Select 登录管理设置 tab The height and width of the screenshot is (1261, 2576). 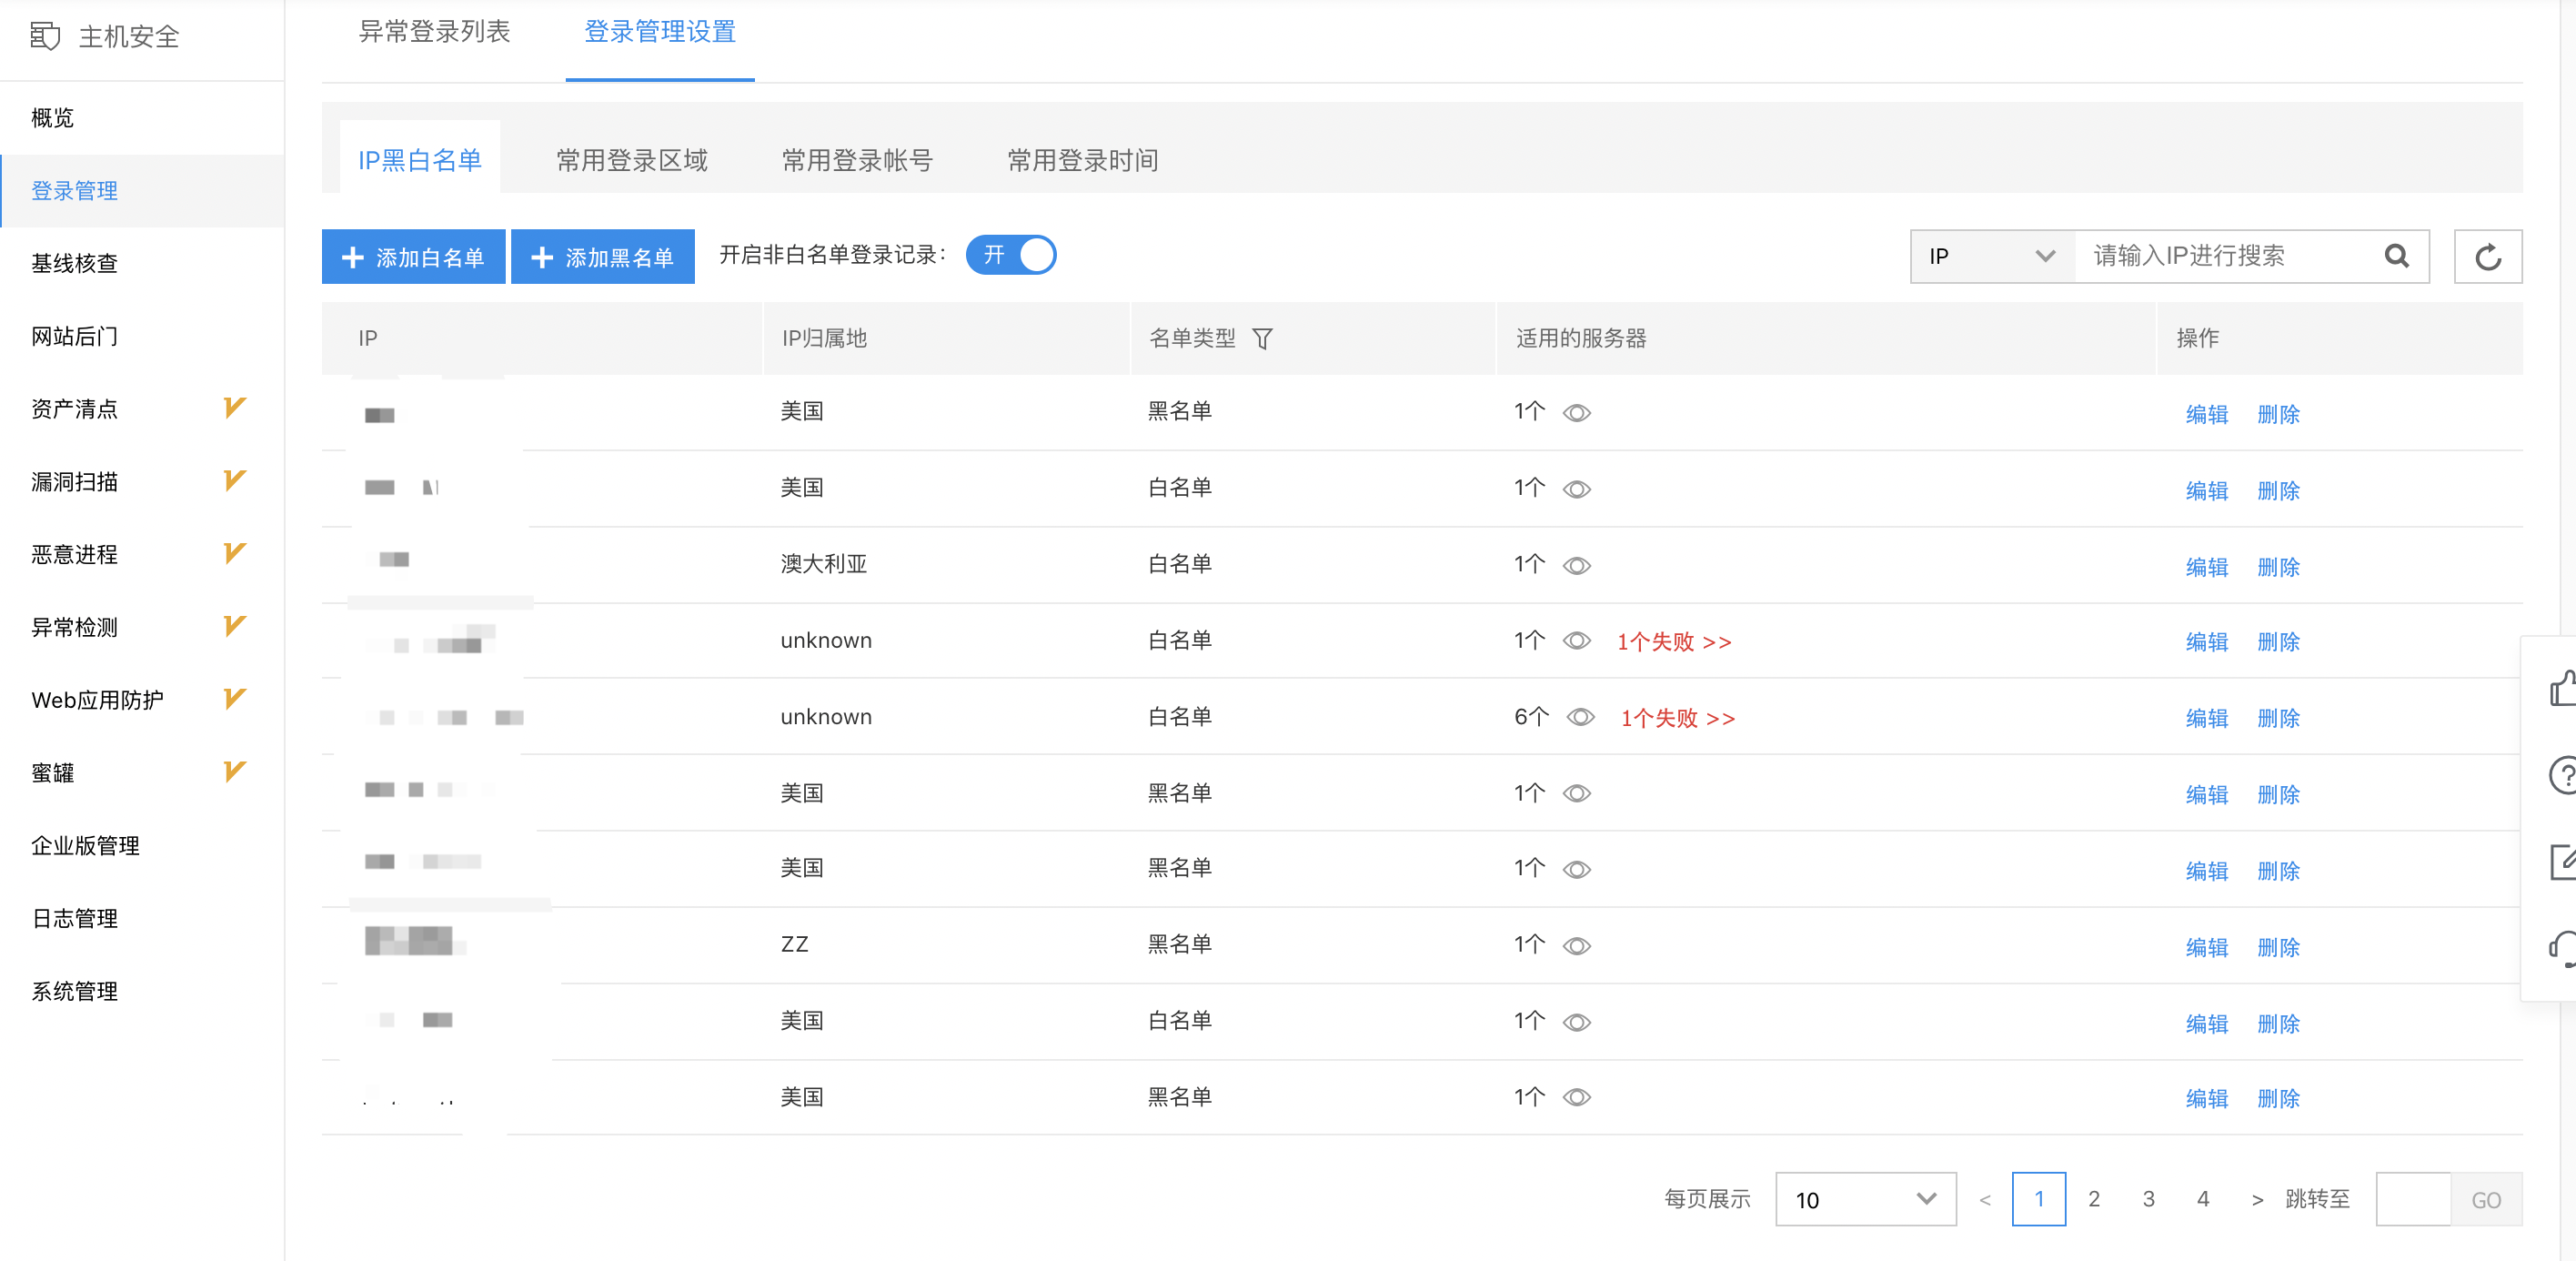tap(660, 32)
